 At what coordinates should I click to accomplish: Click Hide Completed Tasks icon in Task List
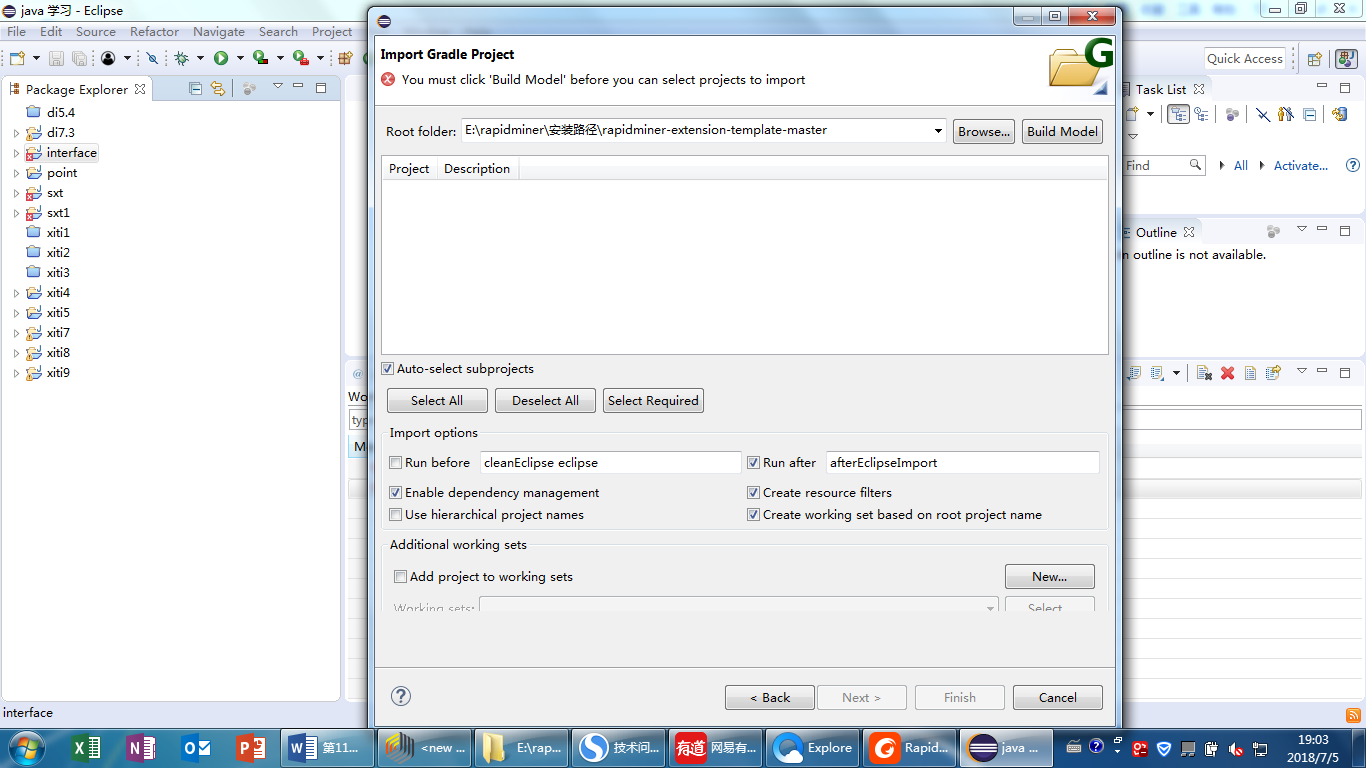click(1263, 115)
